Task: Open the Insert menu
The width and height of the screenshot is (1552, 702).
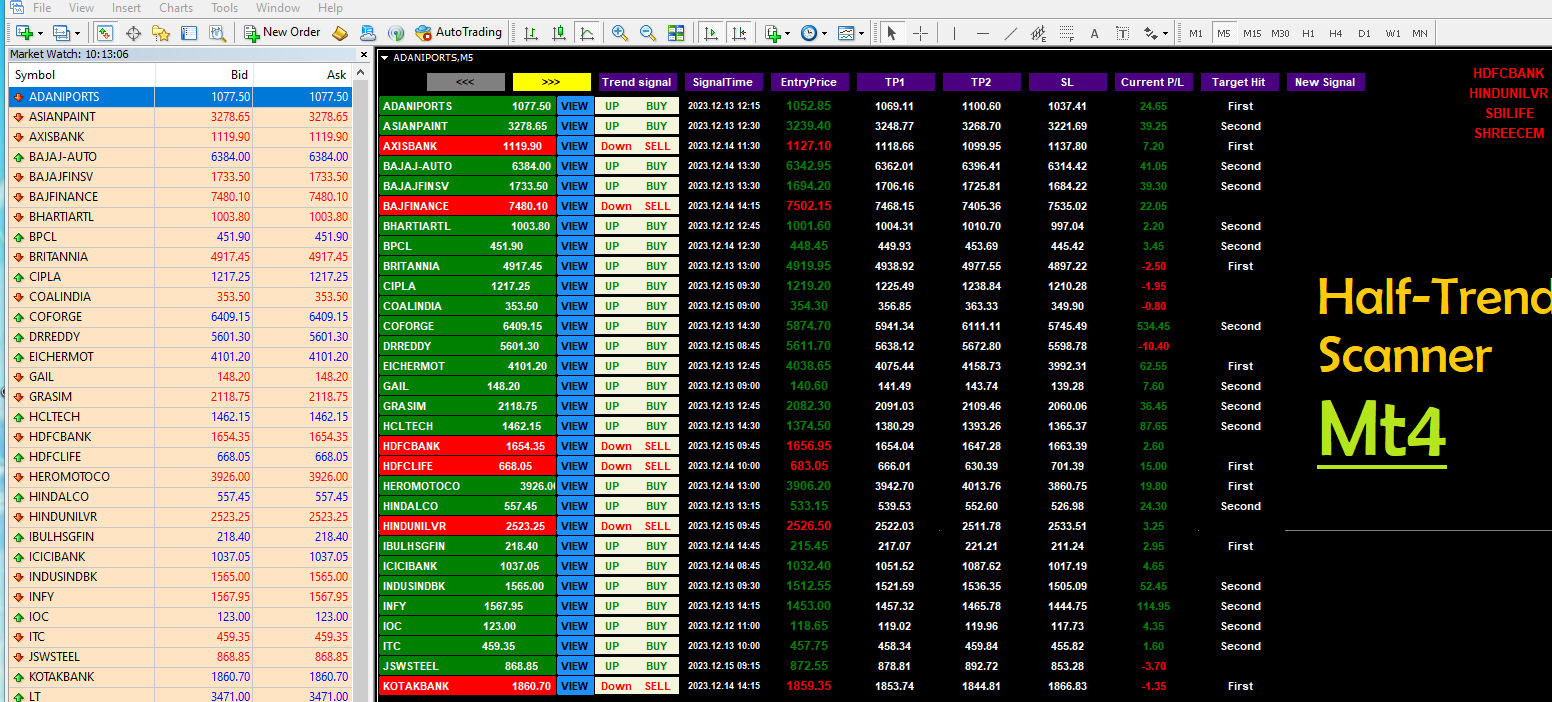Action: coord(126,8)
